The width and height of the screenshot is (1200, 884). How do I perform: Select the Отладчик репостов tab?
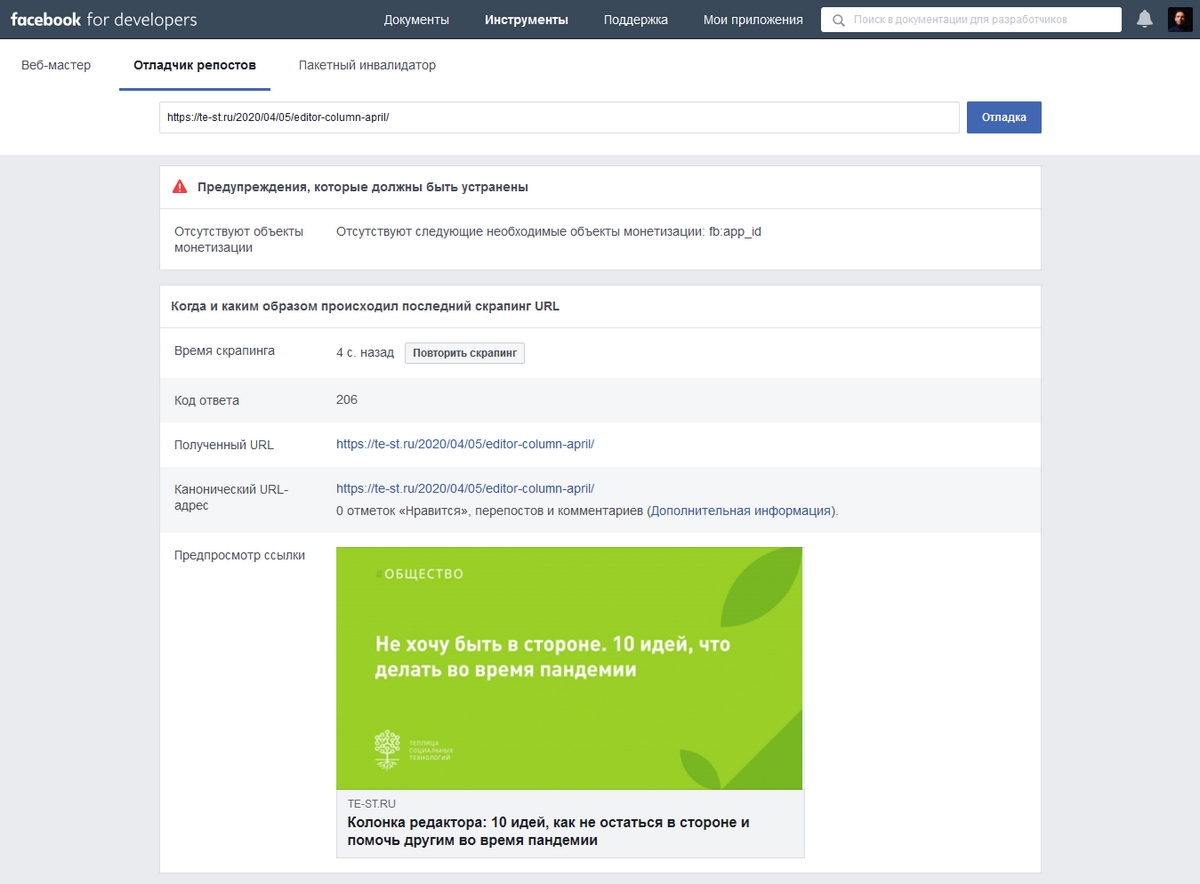pyautogui.click(x=197, y=64)
